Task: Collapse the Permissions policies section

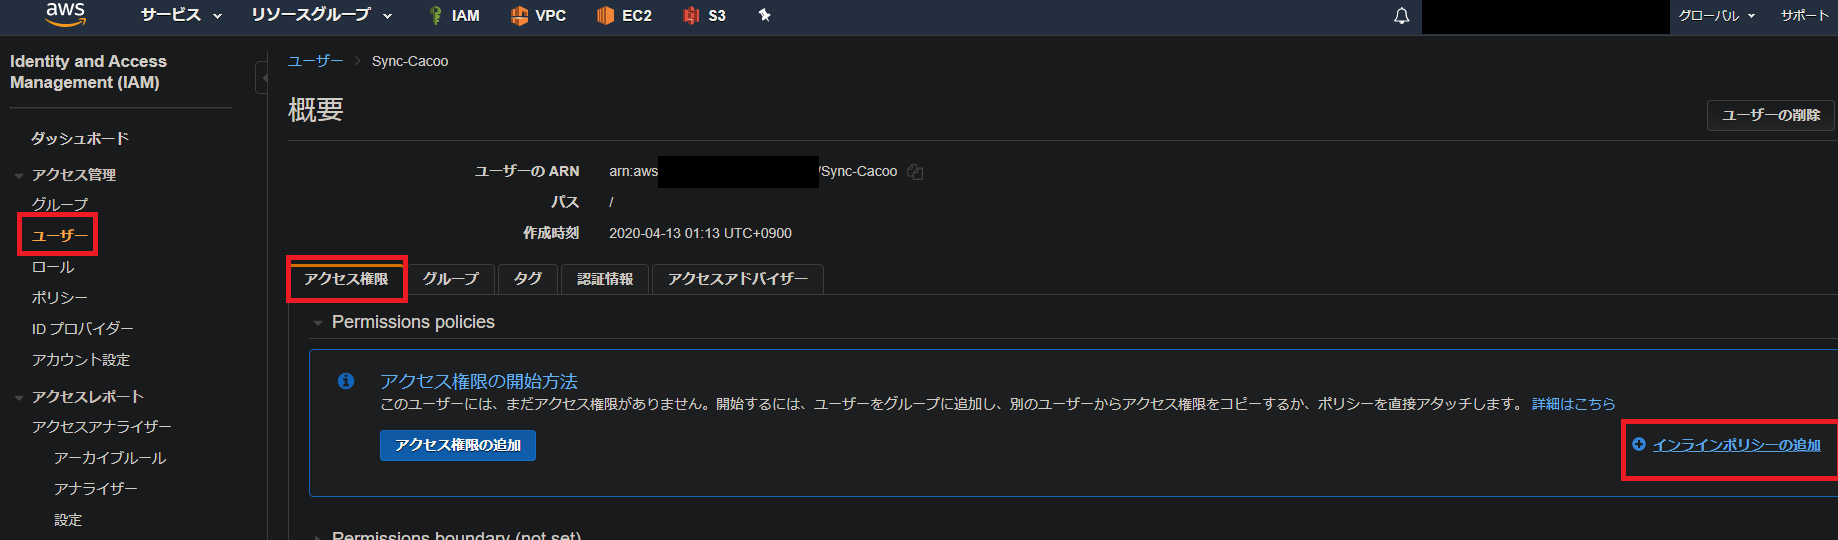Action: coord(317,323)
